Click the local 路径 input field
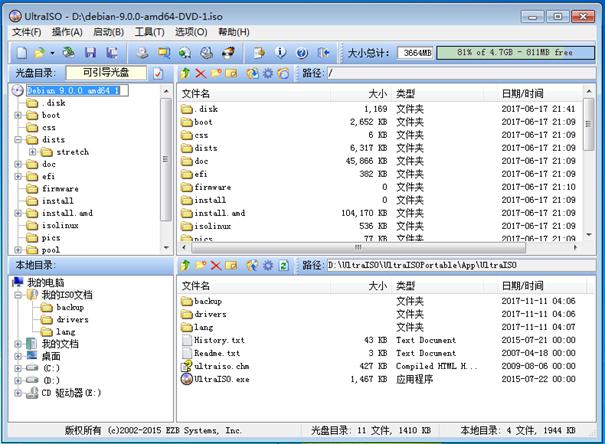605x444 pixels. point(461,265)
